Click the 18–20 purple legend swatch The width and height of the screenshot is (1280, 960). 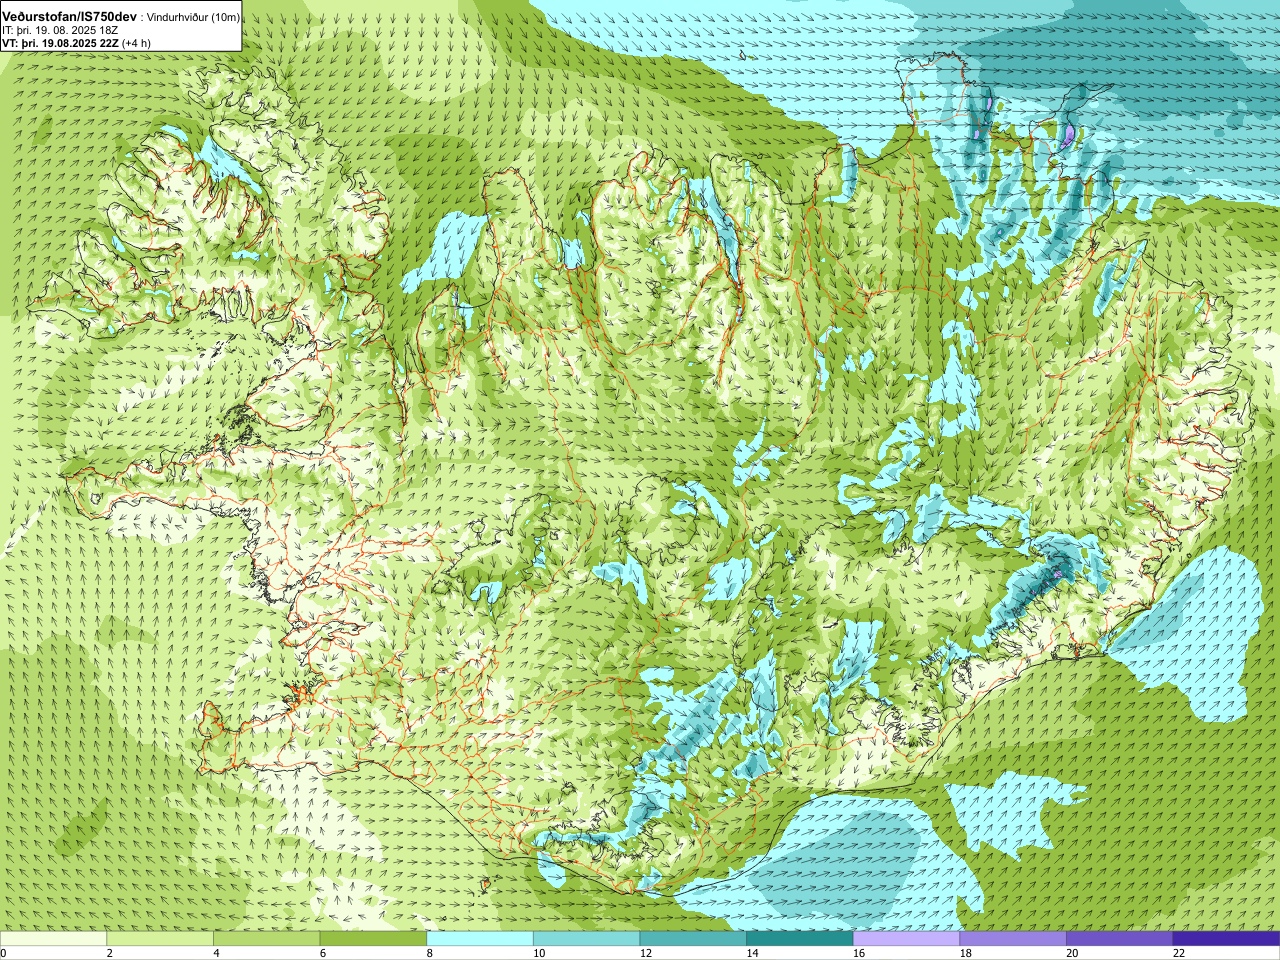pyautogui.click(x=1013, y=939)
